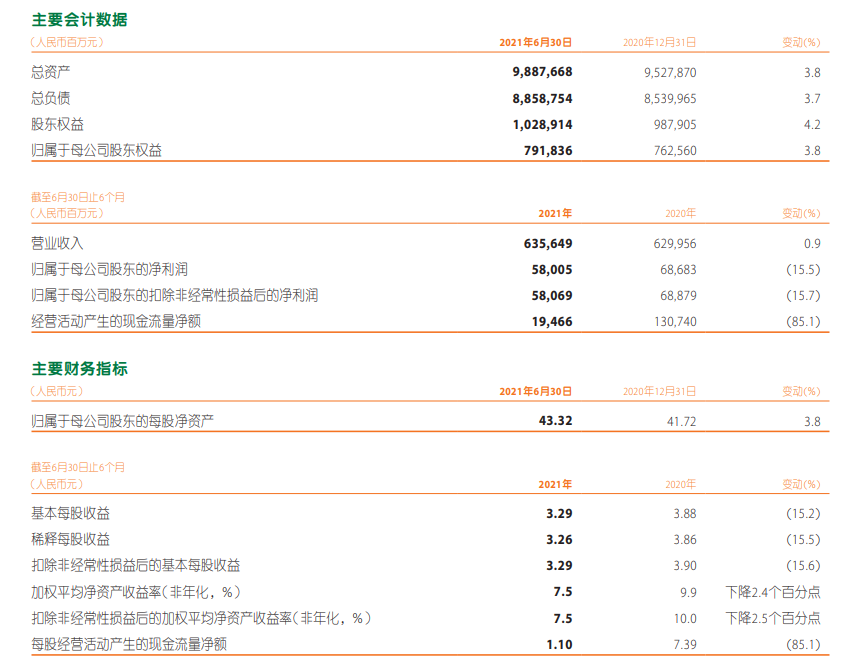Select the 股东权益 row label
Screen dimensions: 858x664
[58, 124]
